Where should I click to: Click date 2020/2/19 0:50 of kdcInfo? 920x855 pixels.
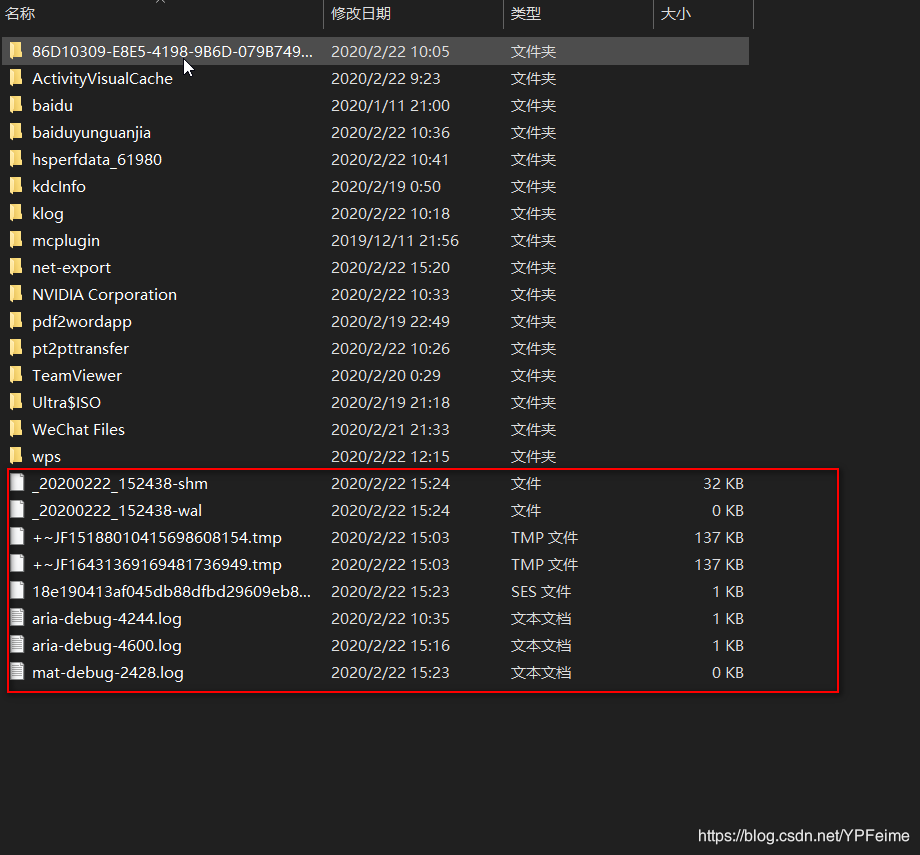[385, 187]
